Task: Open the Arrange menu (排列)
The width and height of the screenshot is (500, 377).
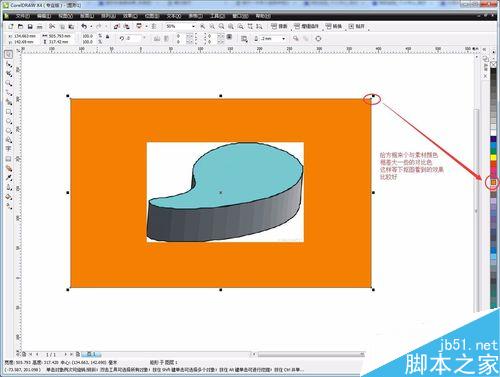Action: point(109,16)
